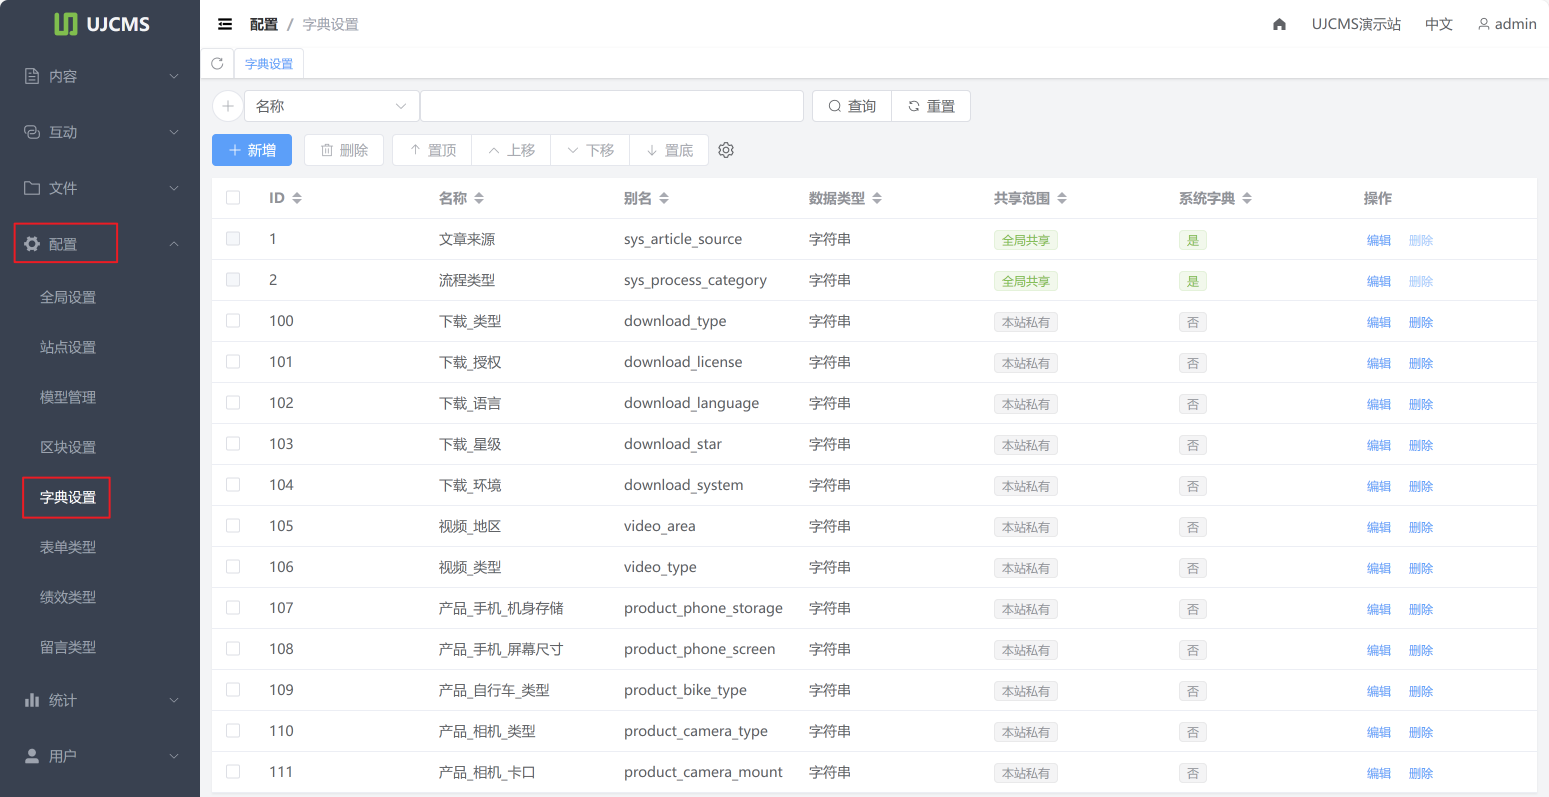The height and width of the screenshot is (797, 1549).
Task: Click the 新增 add button
Action: click(x=252, y=150)
